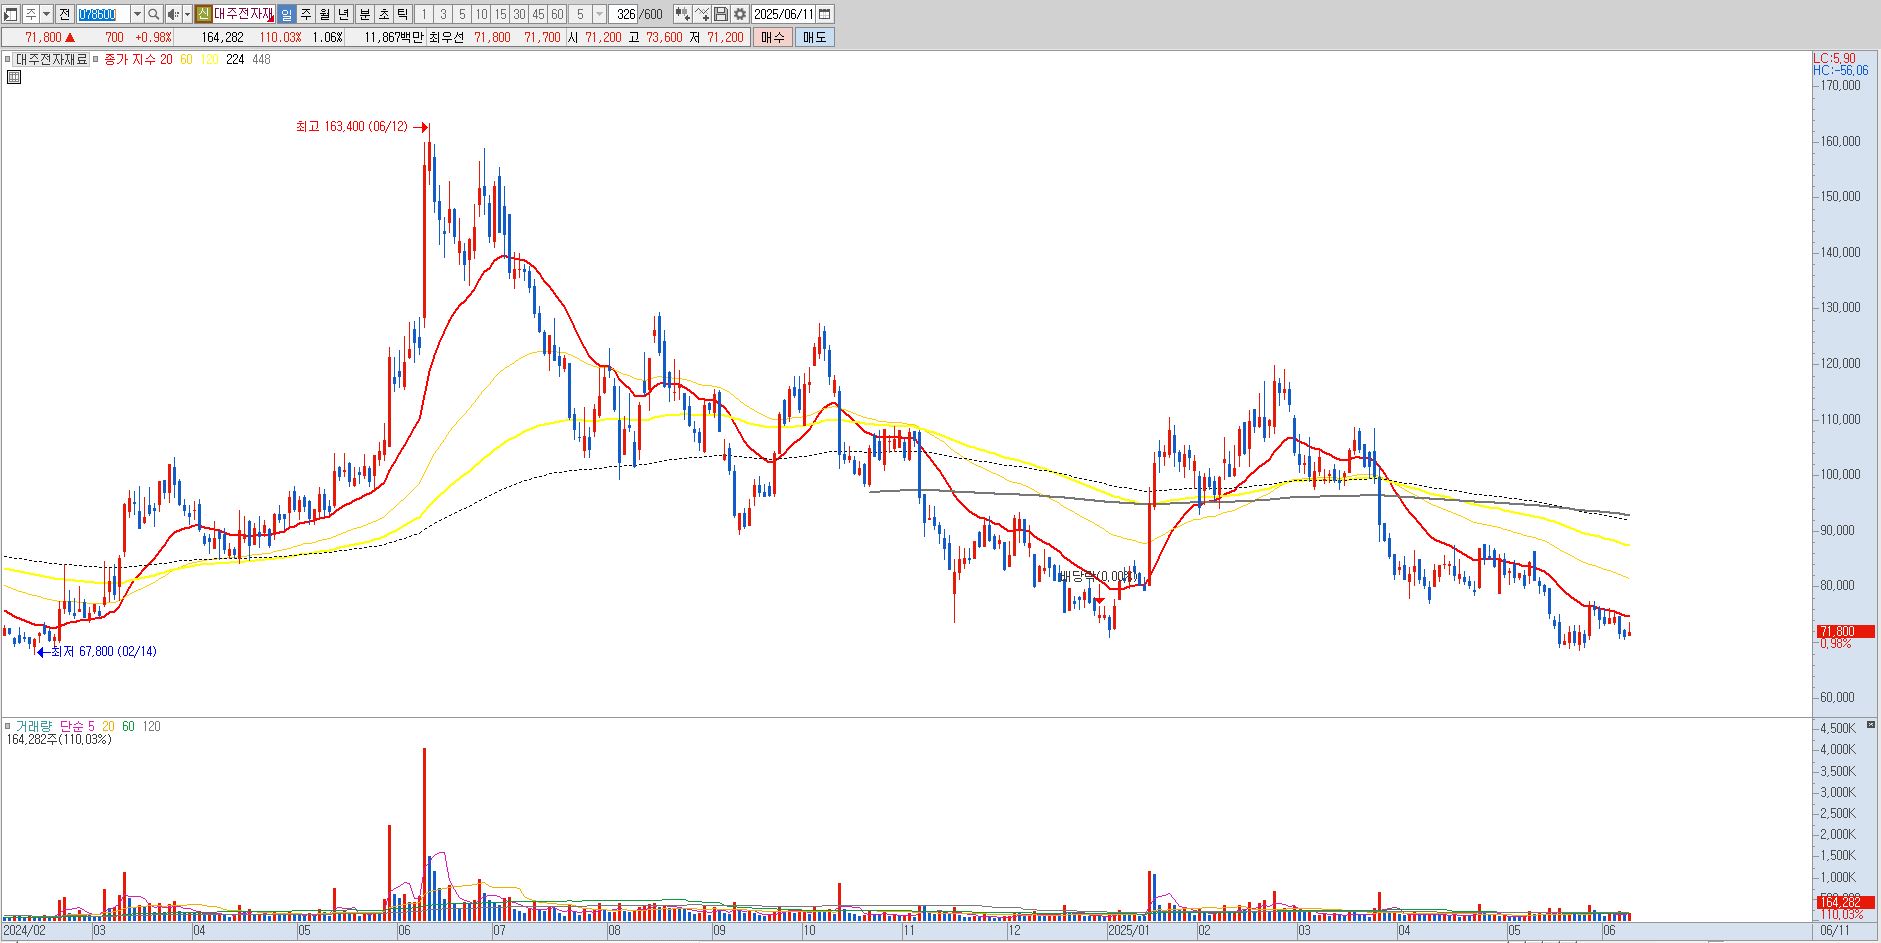Viewport: 1881px width, 943px height.
Task: Open the data grid icon below stock name
Action: coord(13,76)
